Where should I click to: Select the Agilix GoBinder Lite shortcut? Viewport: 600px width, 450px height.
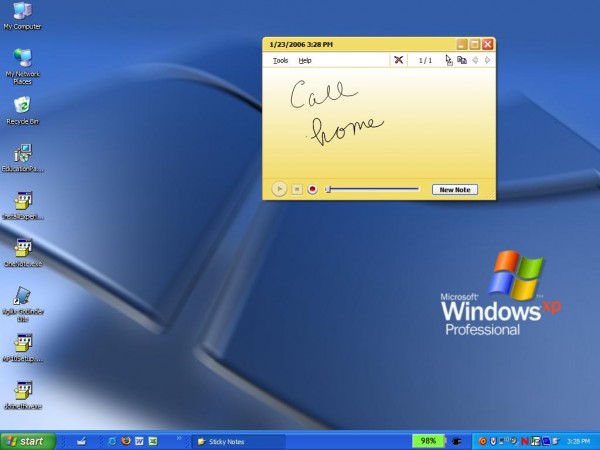coord(23,304)
